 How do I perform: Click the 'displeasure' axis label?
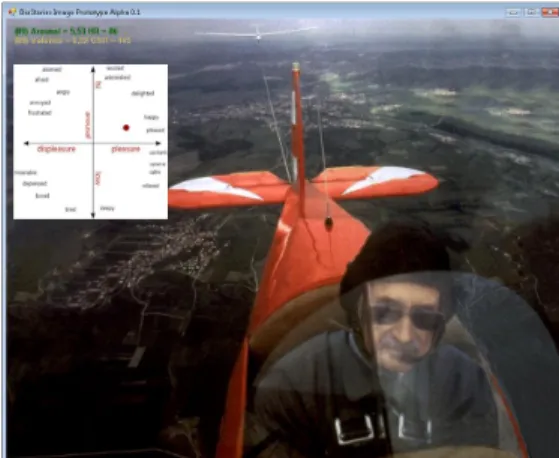click(56, 149)
